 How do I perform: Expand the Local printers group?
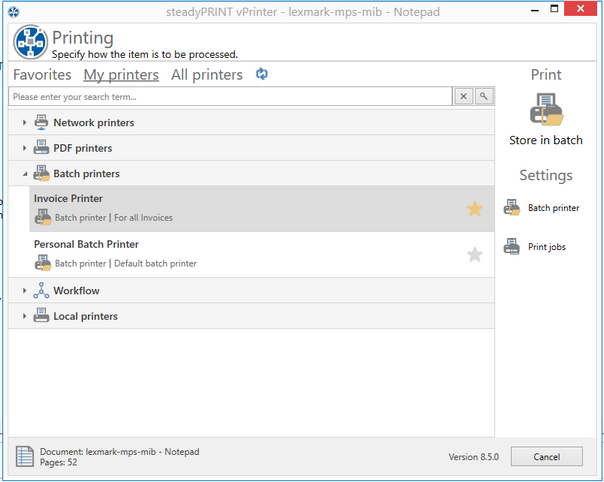pos(24,316)
